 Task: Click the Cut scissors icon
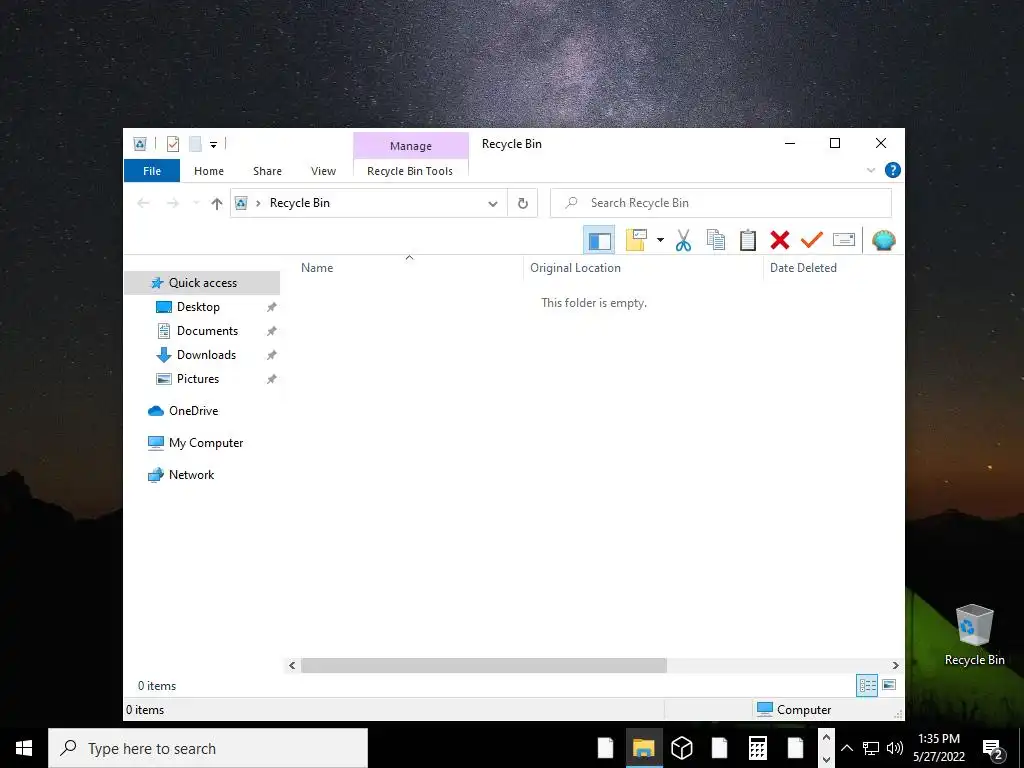(x=683, y=240)
